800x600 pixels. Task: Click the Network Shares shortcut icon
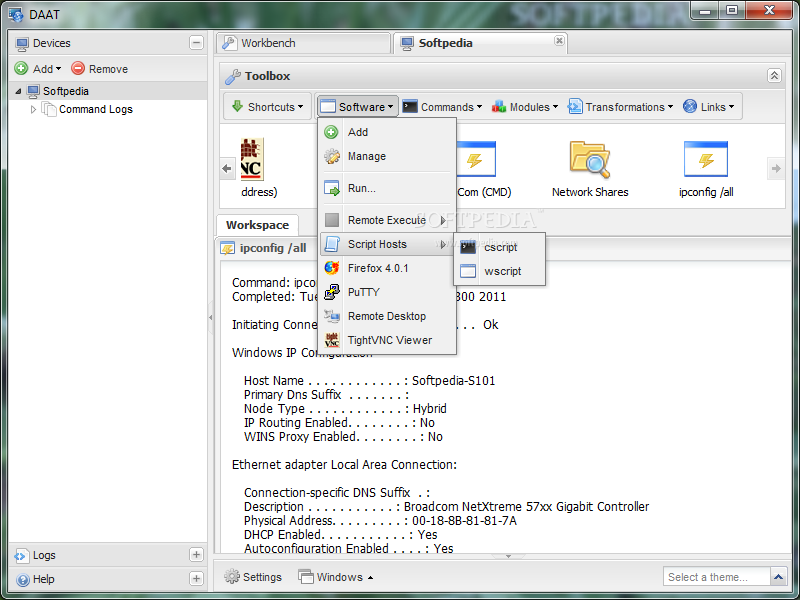point(590,160)
